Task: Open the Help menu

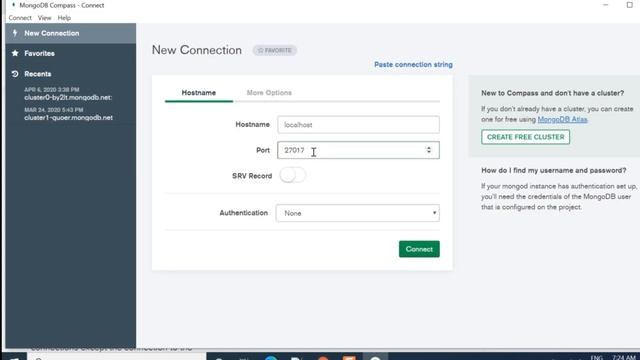Action: (64, 18)
